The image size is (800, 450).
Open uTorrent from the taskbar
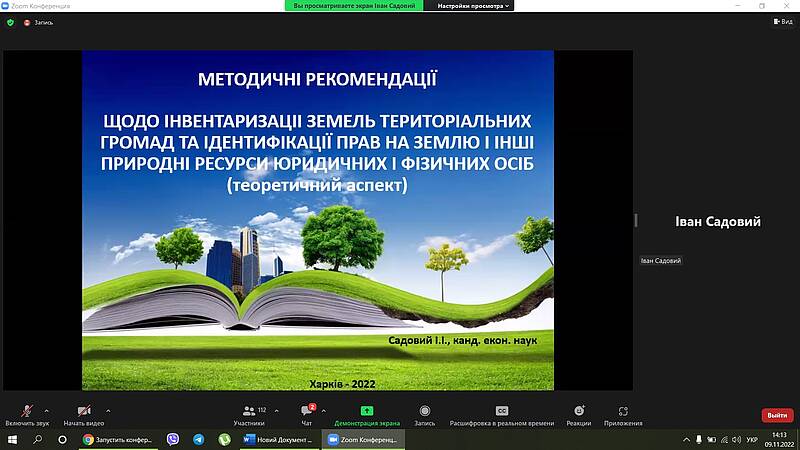tap(224, 439)
